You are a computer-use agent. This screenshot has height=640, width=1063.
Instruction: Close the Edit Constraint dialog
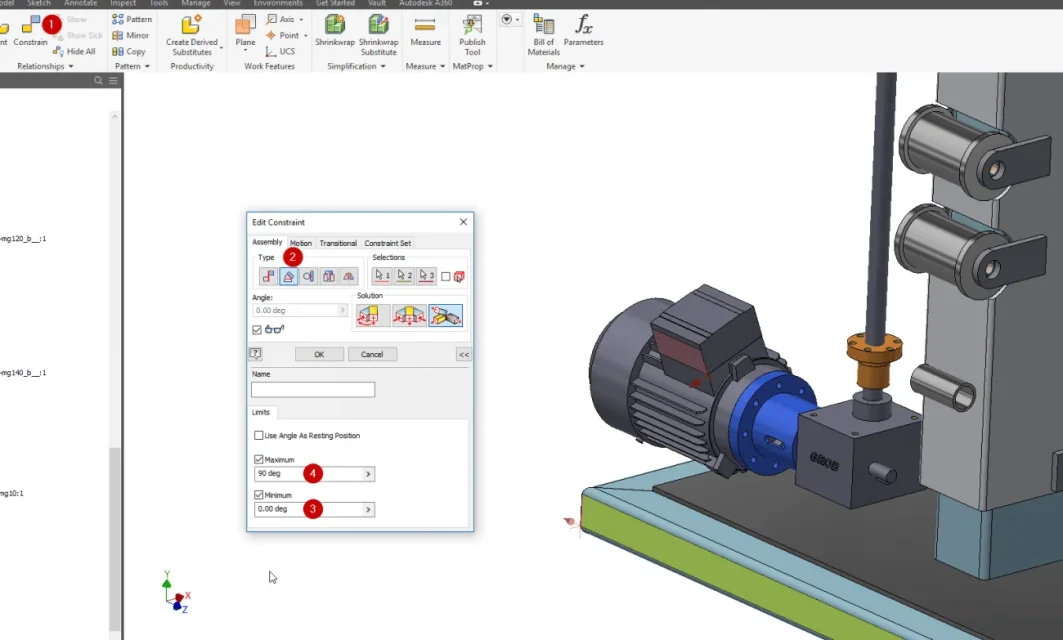tap(463, 222)
